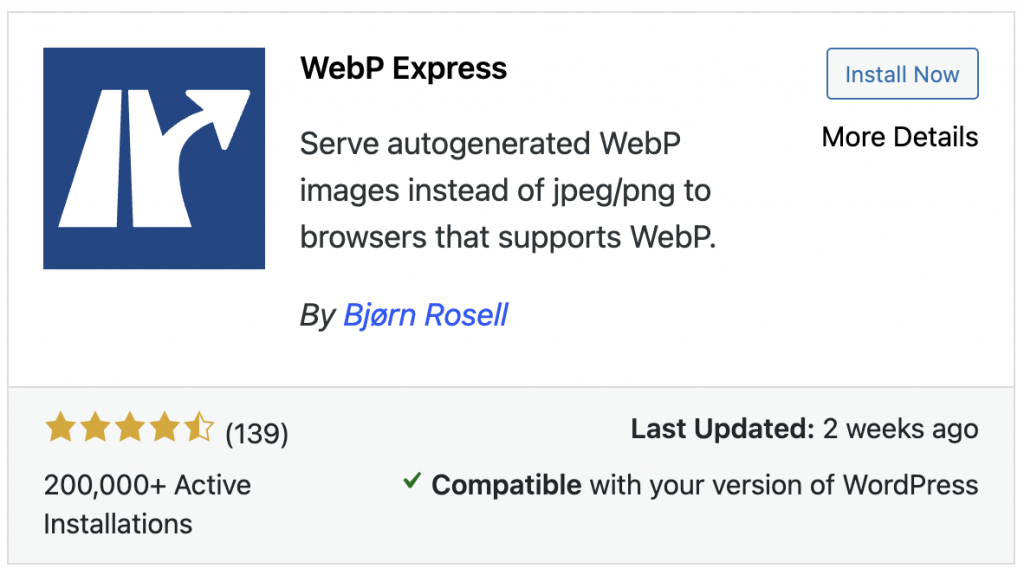This screenshot has height=575, width=1024.
Task: Click the third gold rating star
Action: pyautogui.click(x=130, y=430)
